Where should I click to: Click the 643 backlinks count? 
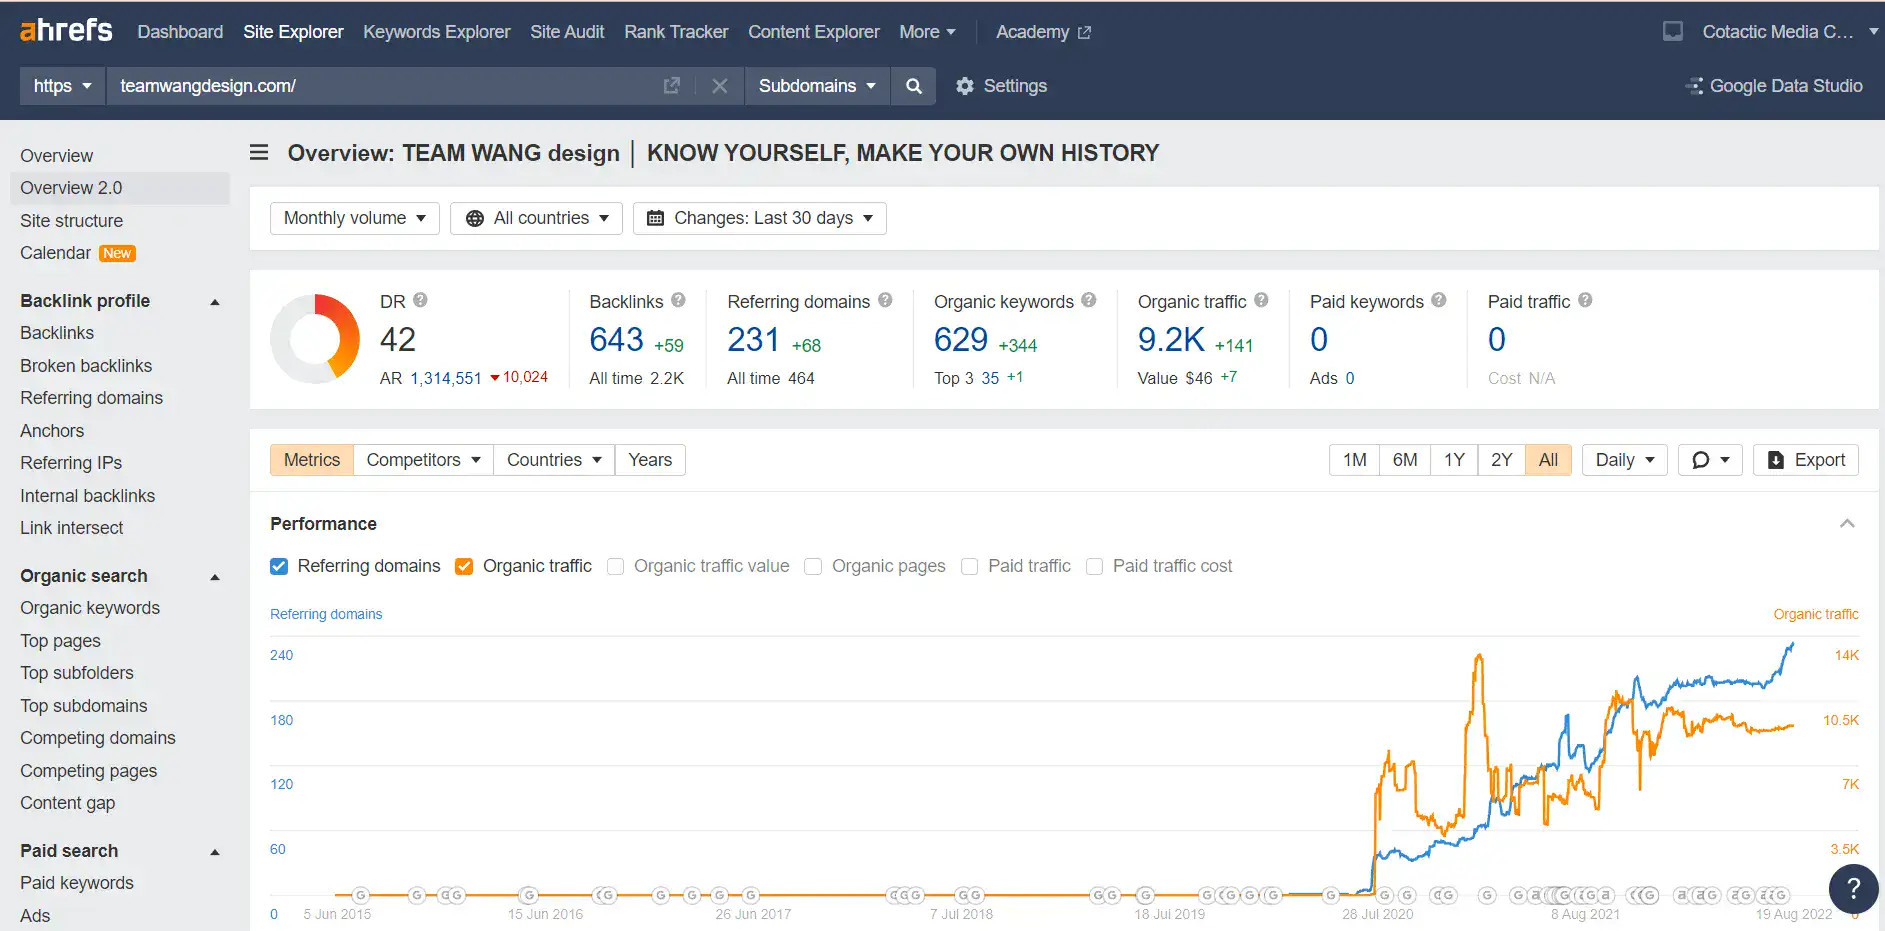click(x=616, y=340)
